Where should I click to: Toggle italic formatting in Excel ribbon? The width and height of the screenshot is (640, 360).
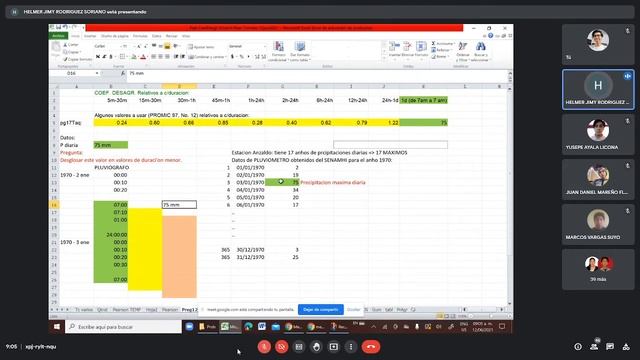104,57
